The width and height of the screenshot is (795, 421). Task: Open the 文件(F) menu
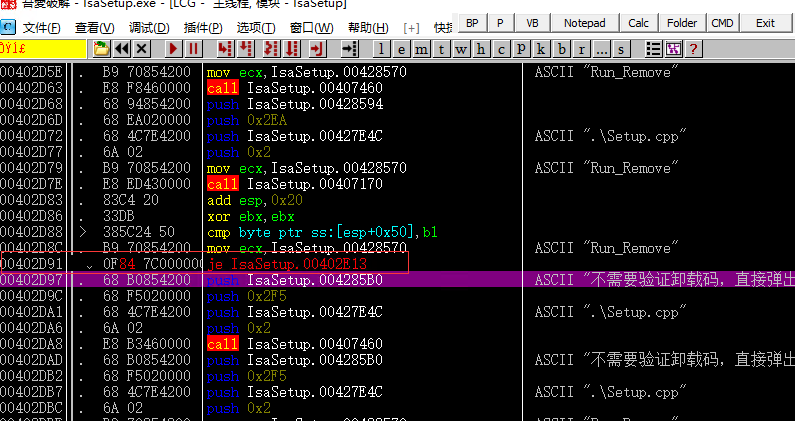pyautogui.click(x=41, y=27)
